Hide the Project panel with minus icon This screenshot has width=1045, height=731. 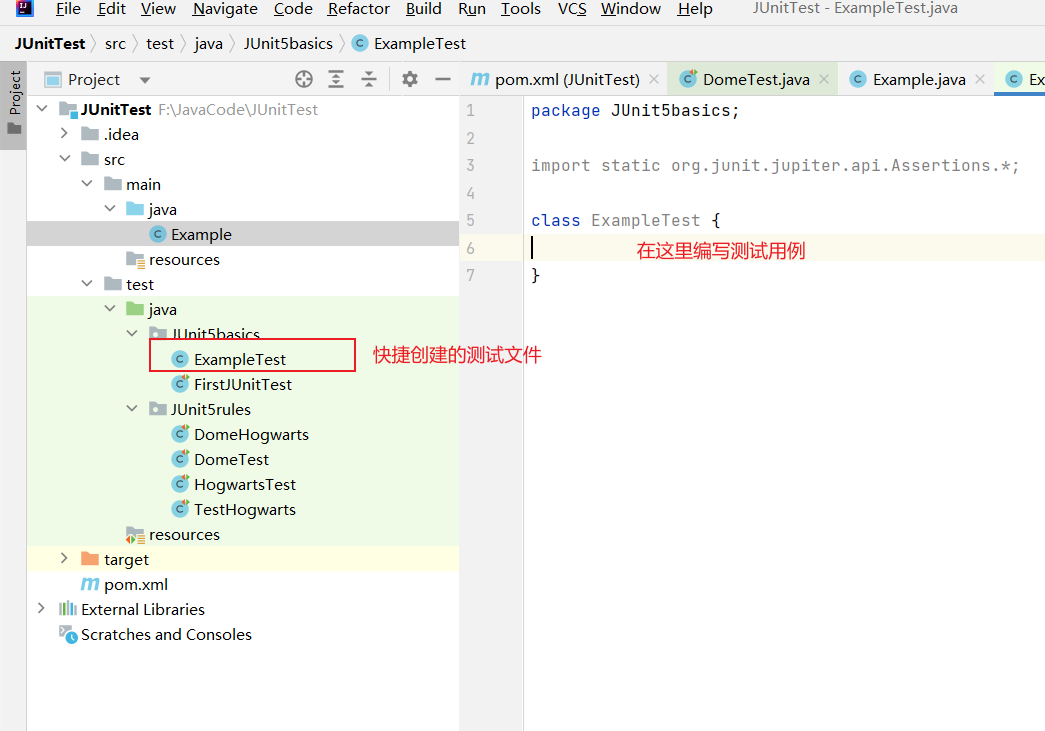[x=442, y=80]
